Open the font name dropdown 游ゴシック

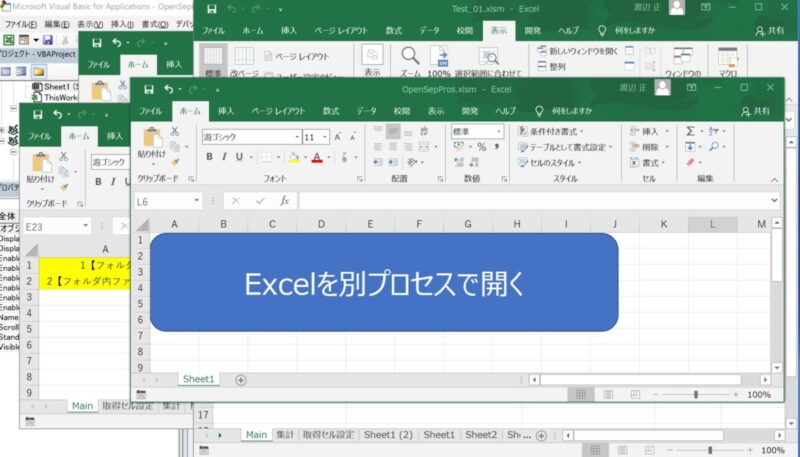pyautogui.click(x=297, y=137)
